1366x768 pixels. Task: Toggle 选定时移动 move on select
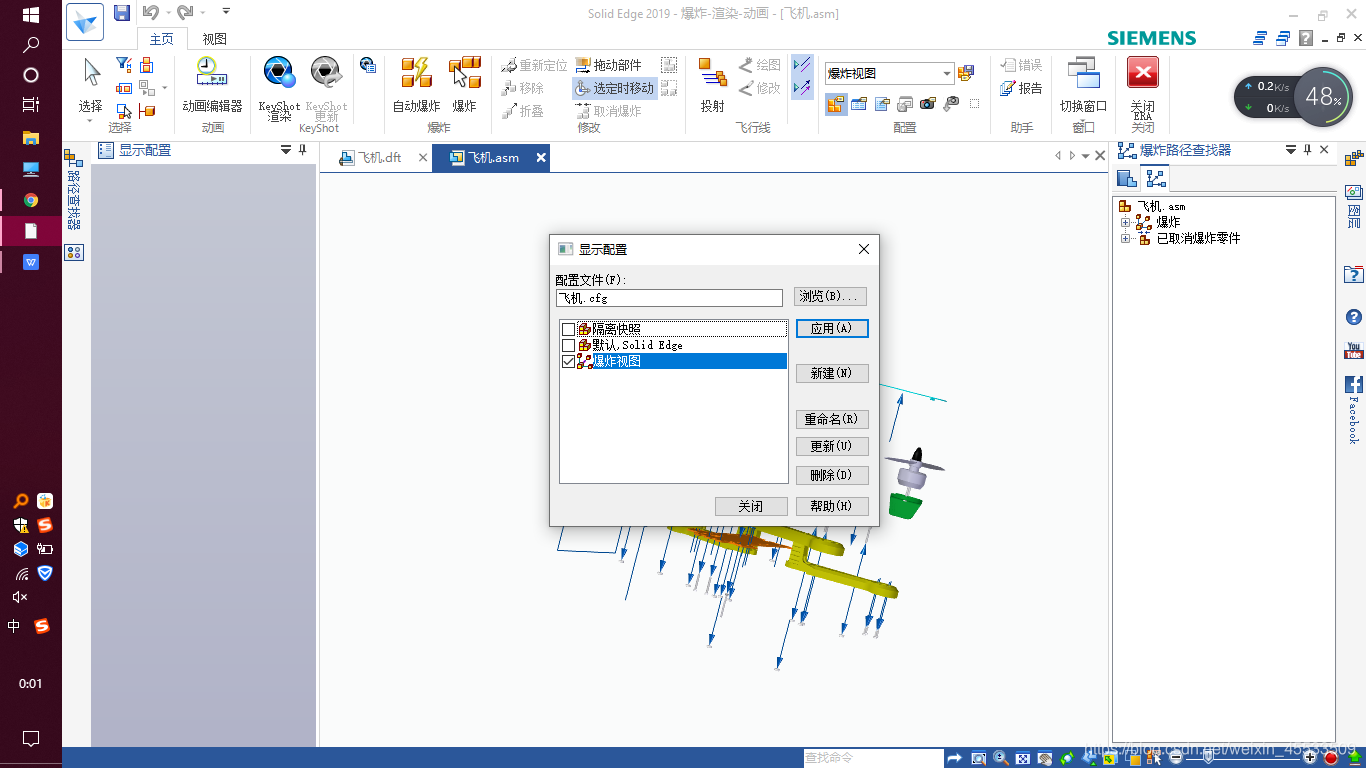pos(614,88)
